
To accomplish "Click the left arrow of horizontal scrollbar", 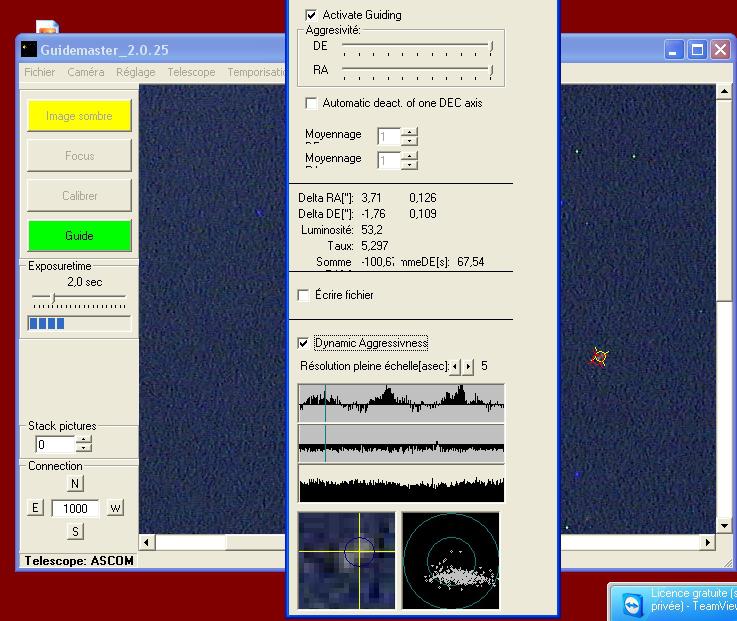I will coord(147,542).
